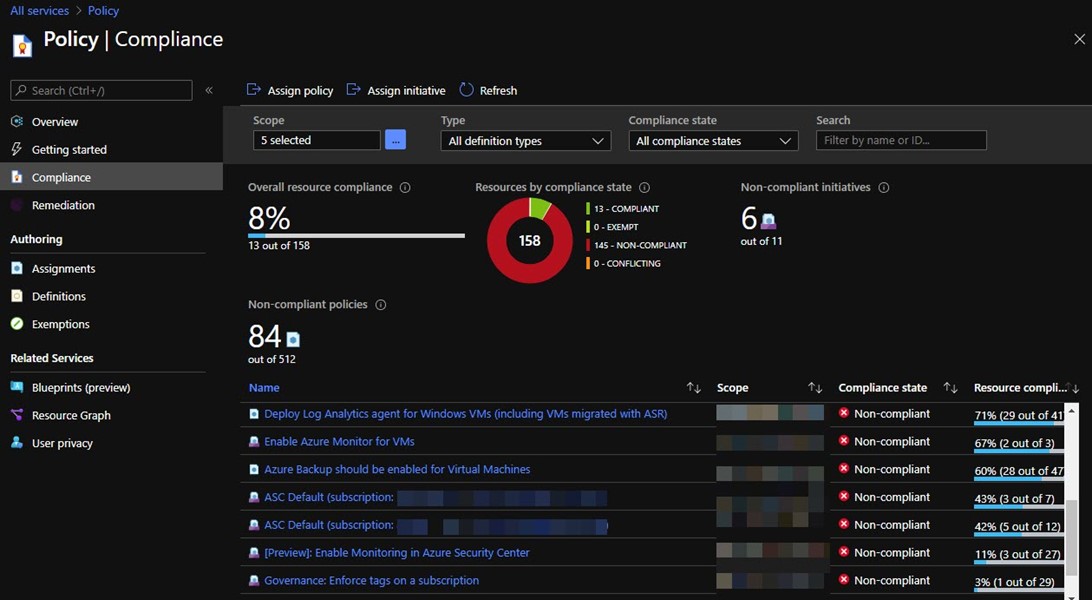Open the Type definition dropdown
This screenshot has height=600, width=1092.
point(525,141)
